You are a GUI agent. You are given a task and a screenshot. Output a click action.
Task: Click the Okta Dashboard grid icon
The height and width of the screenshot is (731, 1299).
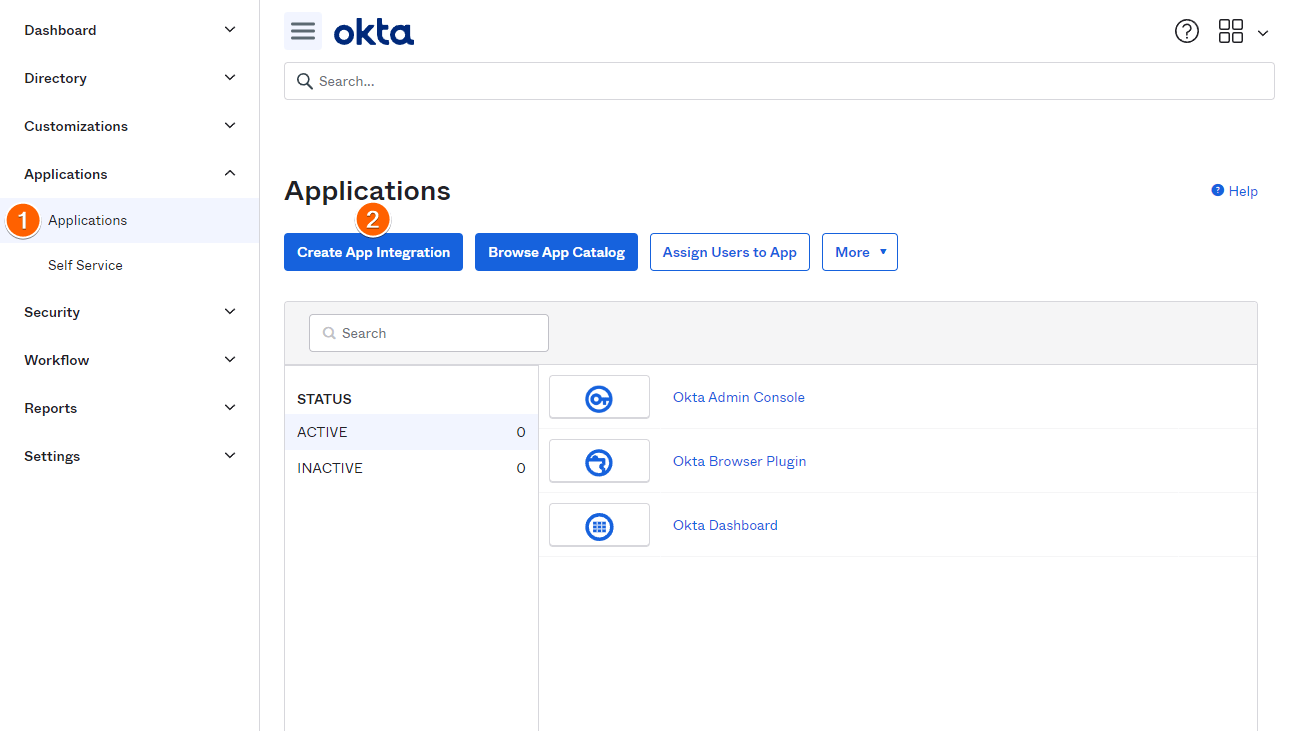point(599,526)
